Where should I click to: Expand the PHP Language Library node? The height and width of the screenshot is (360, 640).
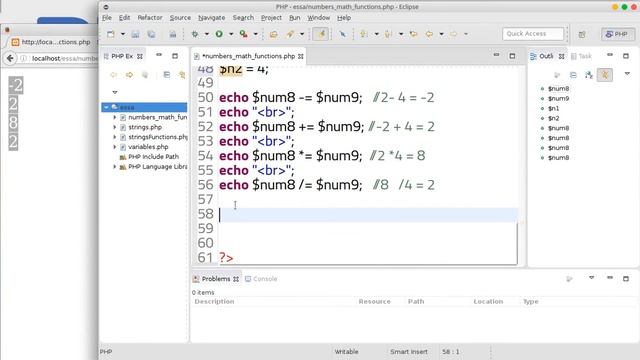pyautogui.click(x=115, y=167)
